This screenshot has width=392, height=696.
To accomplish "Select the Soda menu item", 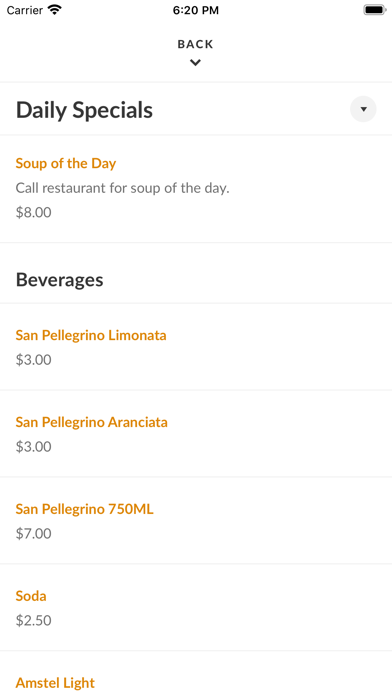I will point(31,596).
